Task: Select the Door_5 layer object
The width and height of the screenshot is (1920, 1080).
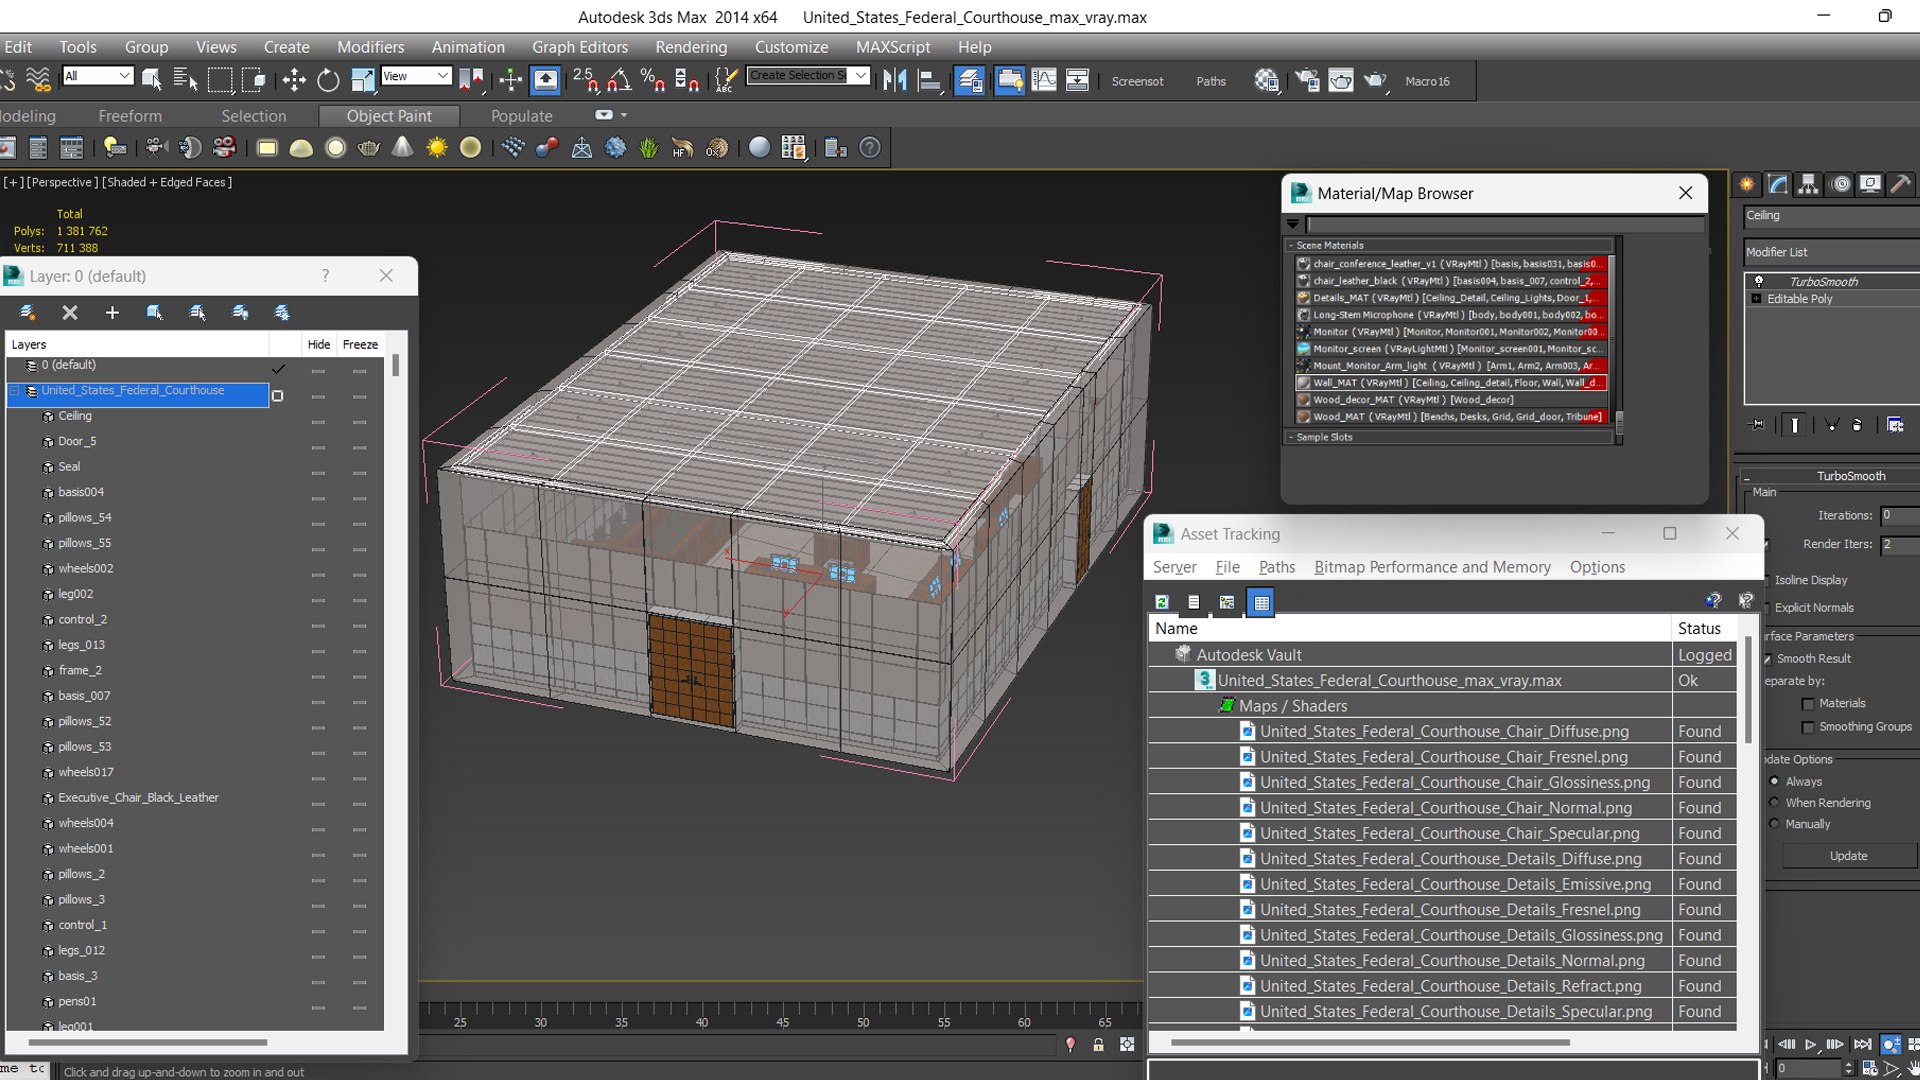Action: [77, 441]
